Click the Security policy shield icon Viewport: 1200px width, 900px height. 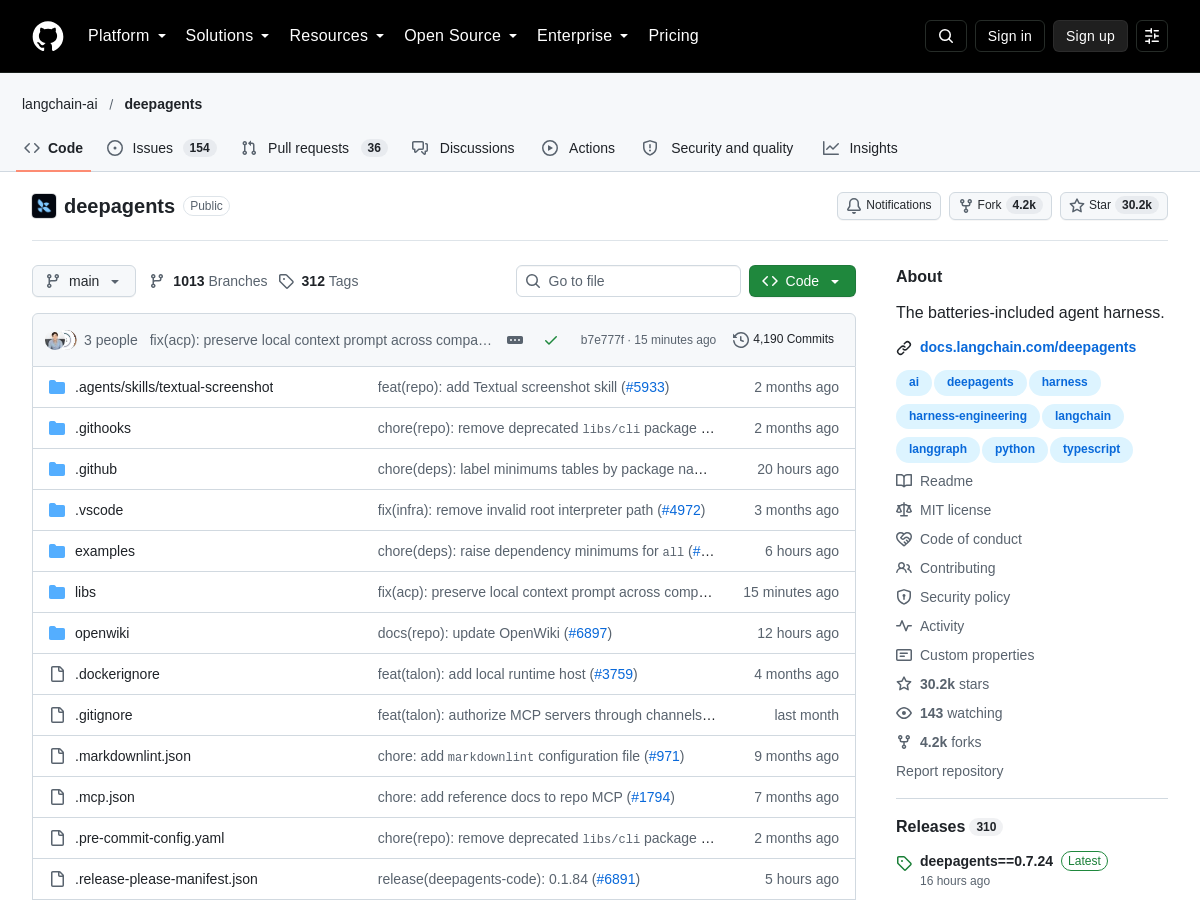pos(904,597)
